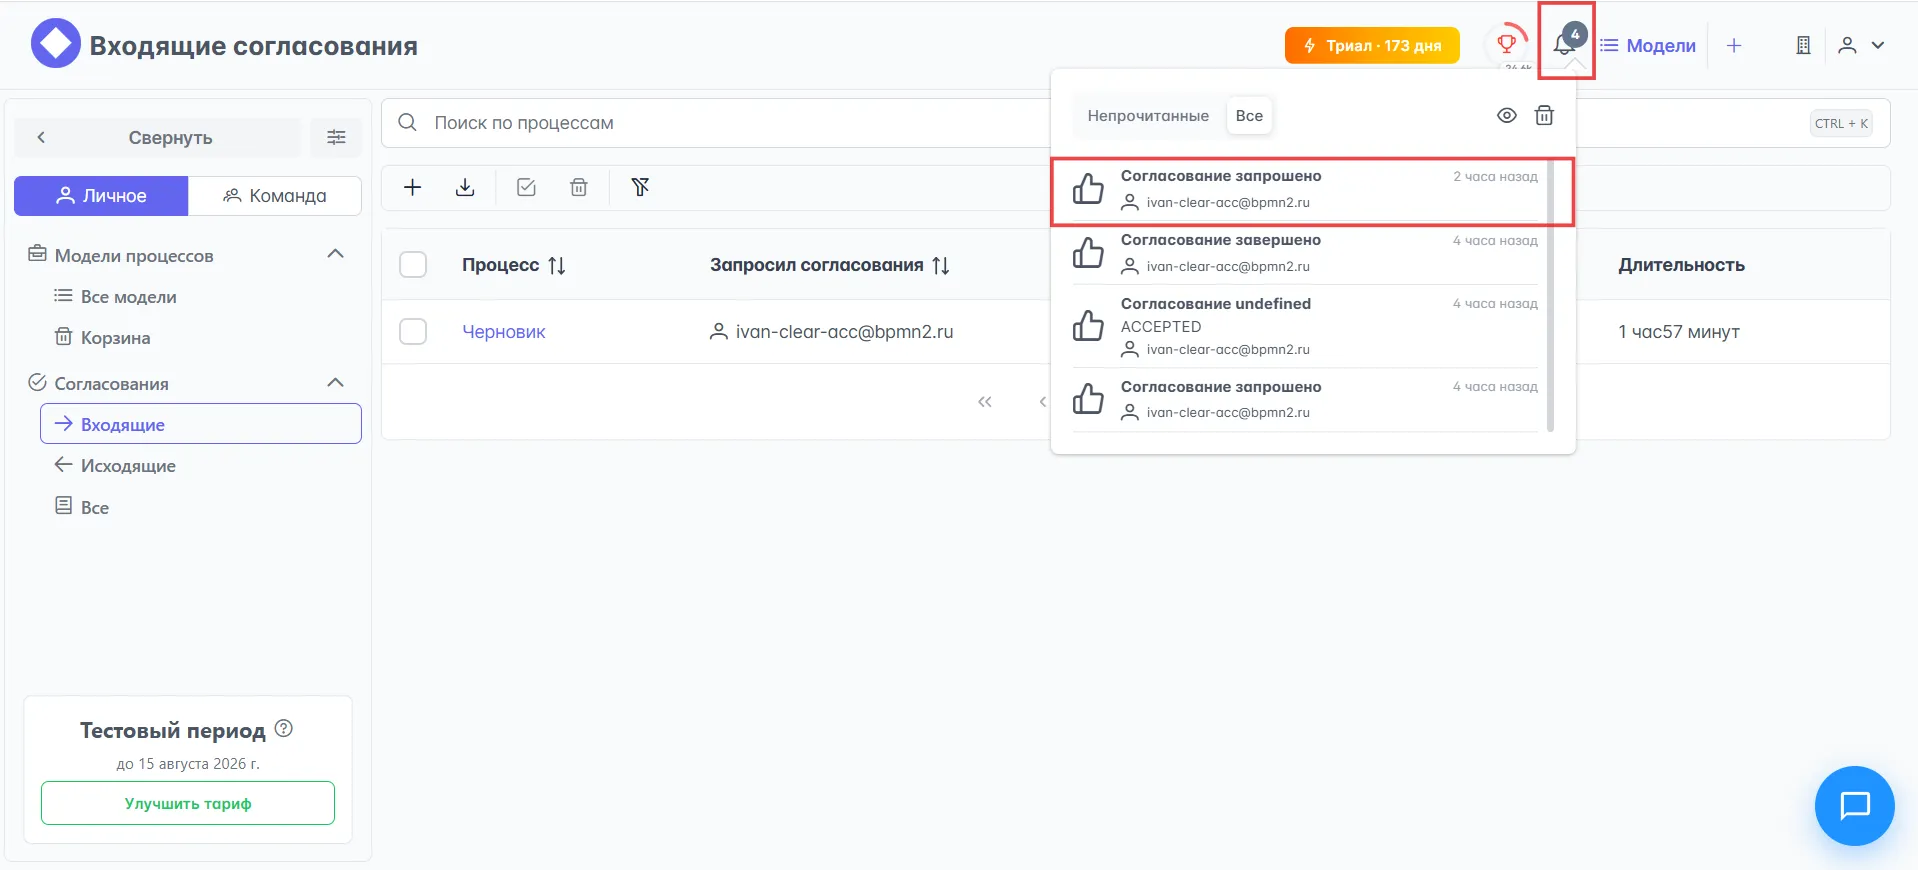Delete all notifications with trash icon
Image resolution: width=1918 pixels, height=870 pixels.
(1544, 116)
